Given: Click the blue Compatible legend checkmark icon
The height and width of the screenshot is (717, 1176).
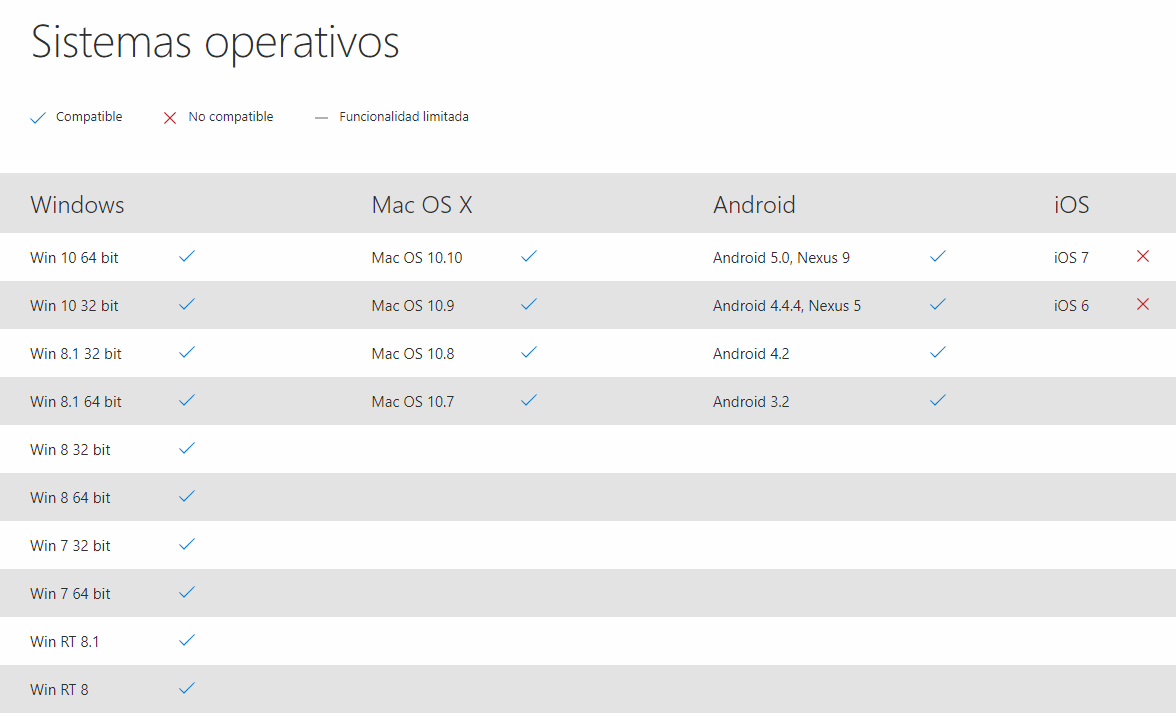Looking at the screenshot, I should click(x=38, y=118).
